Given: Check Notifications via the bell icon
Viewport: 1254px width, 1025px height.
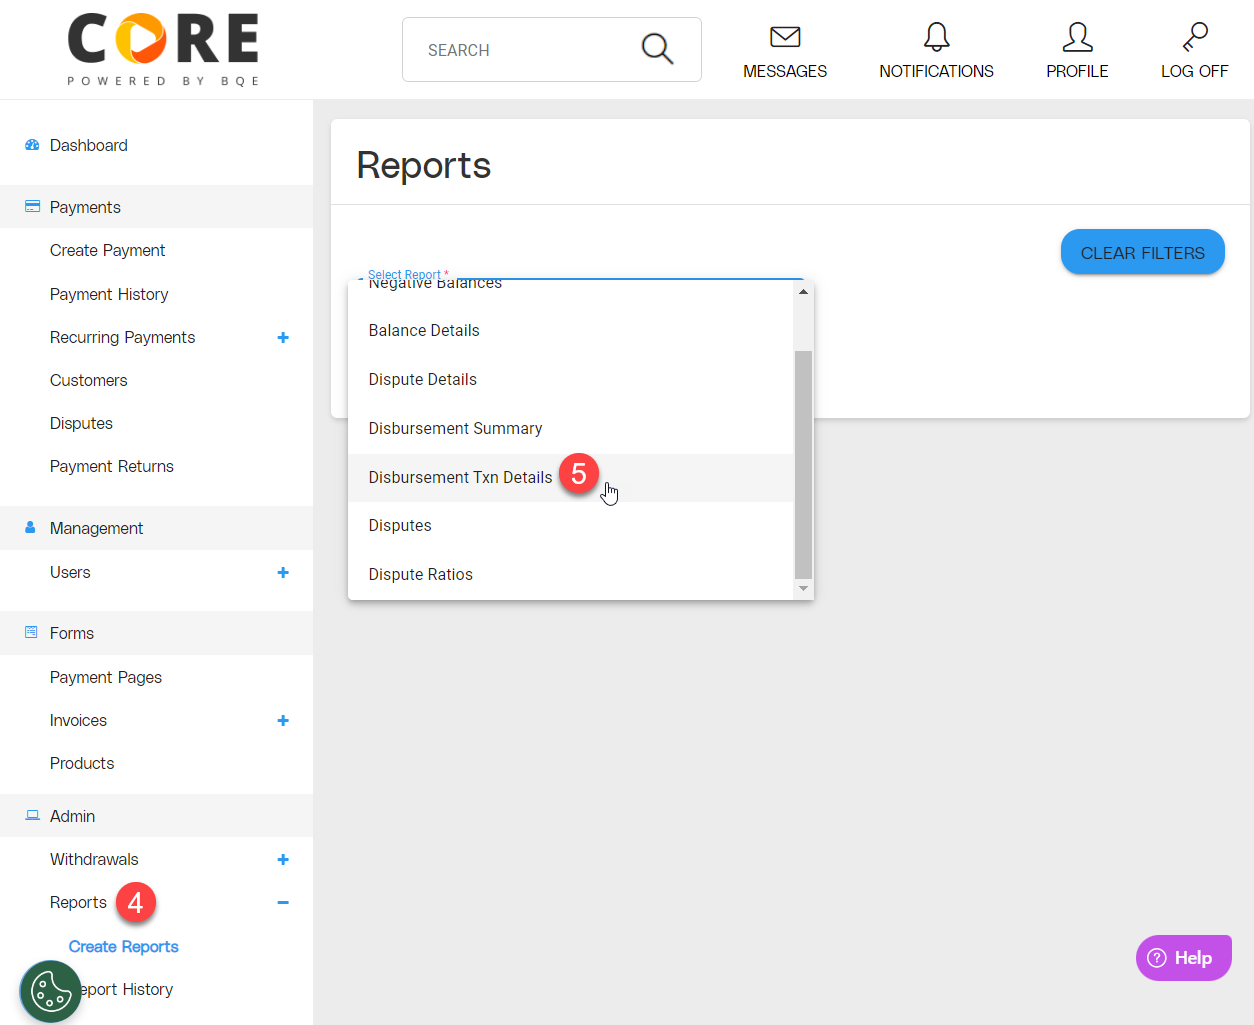Looking at the screenshot, I should tap(936, 49).
